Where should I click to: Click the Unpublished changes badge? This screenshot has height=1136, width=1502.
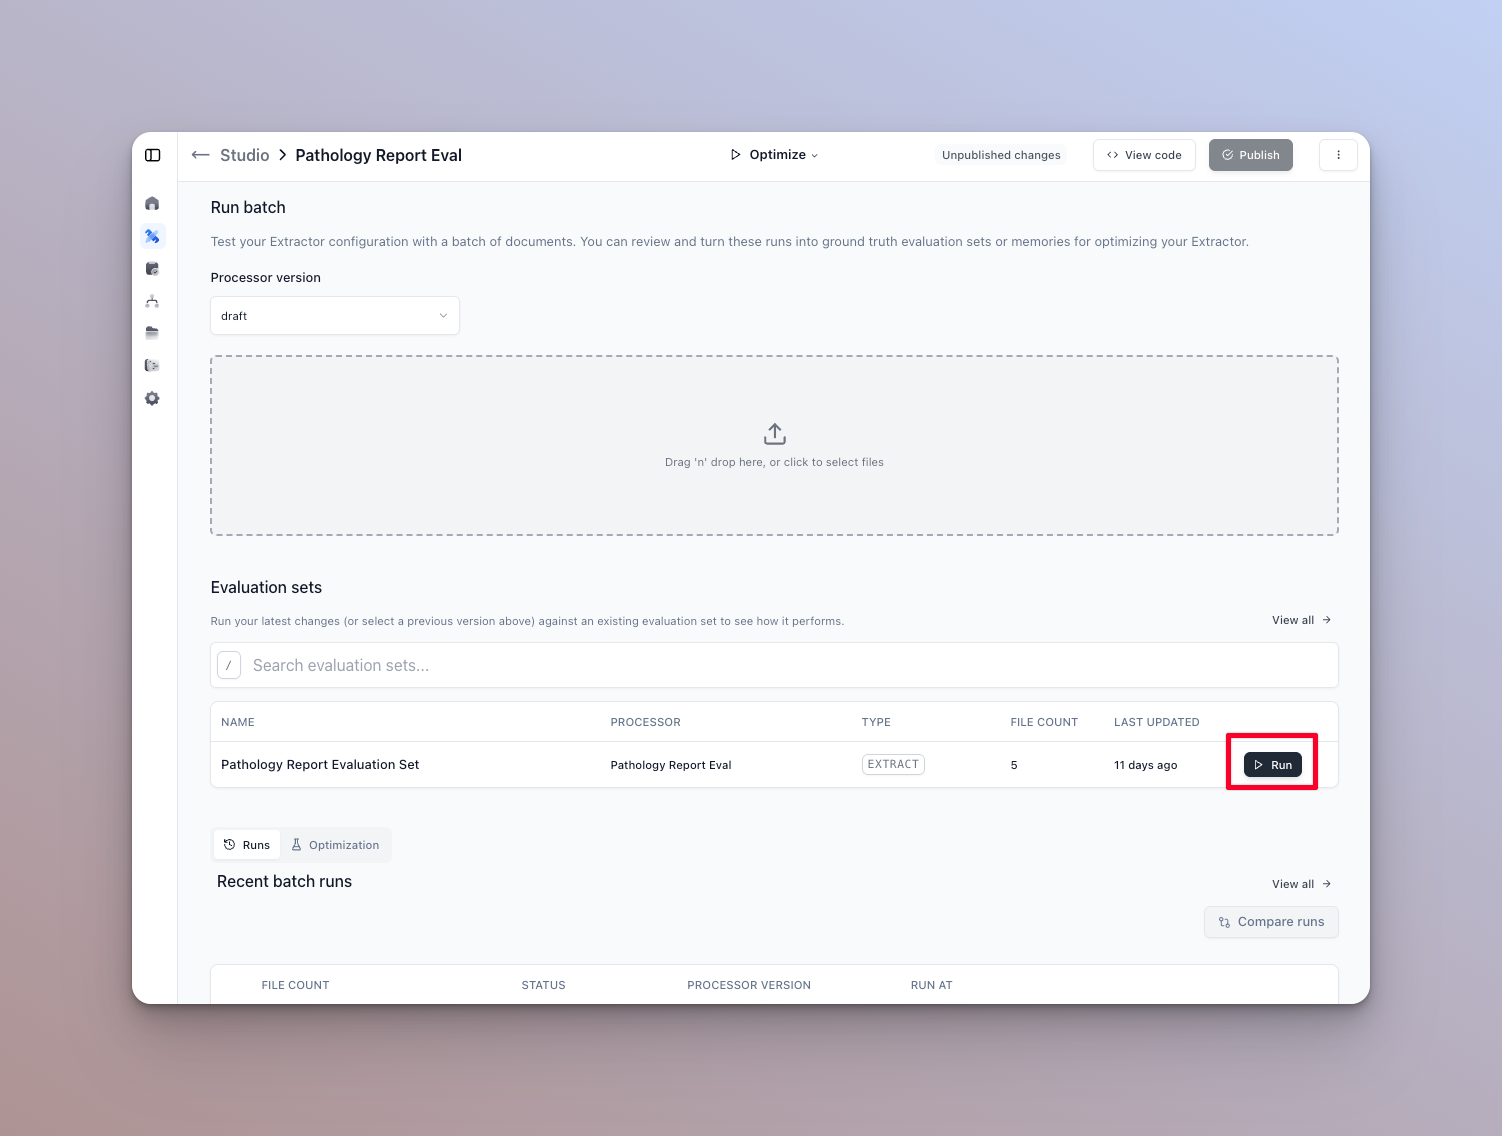tap(1001, 155)
